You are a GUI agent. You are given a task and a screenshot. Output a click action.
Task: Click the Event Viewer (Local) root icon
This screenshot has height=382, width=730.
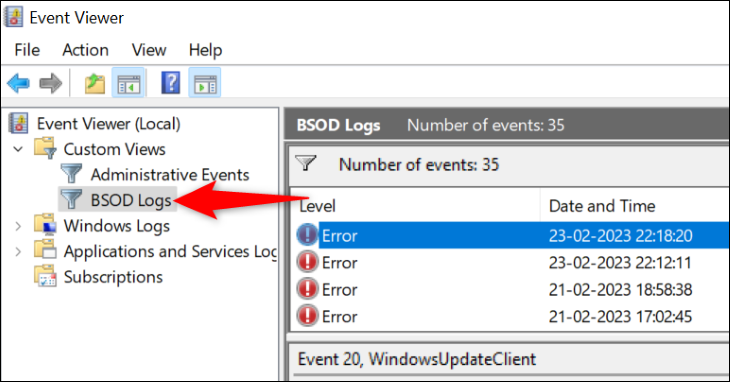(x=19, y=123)
